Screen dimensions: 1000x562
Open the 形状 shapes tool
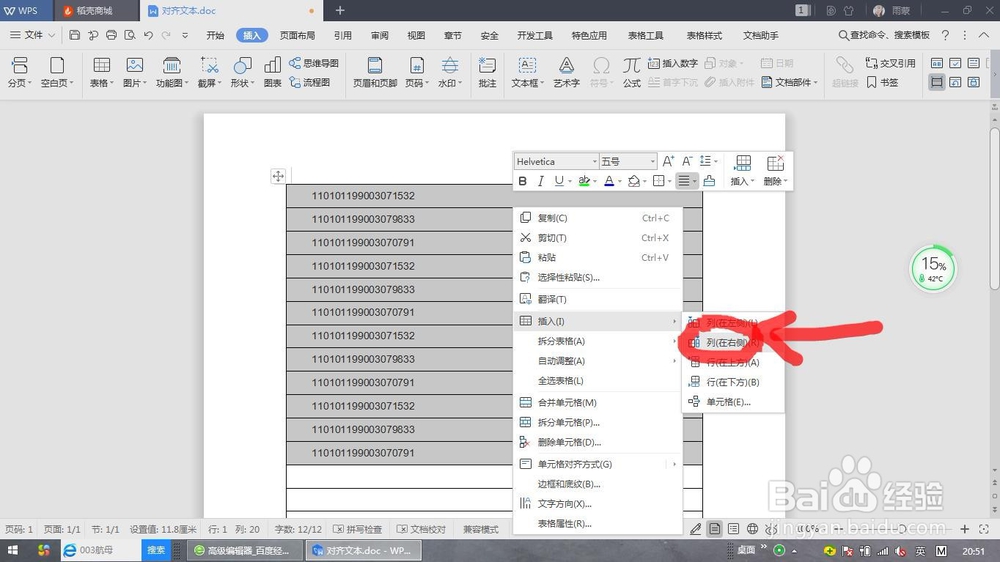tap(242, 72)
